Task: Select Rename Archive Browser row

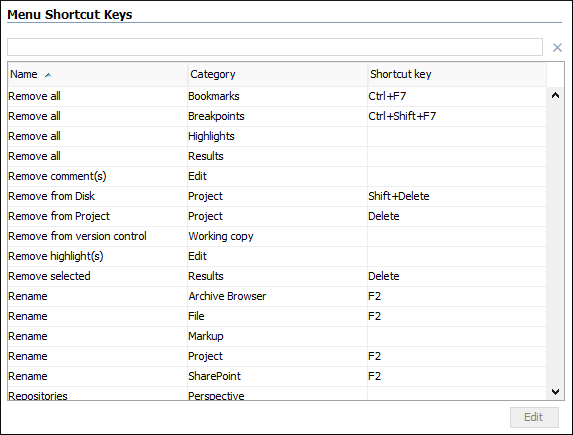Action: 277,296
